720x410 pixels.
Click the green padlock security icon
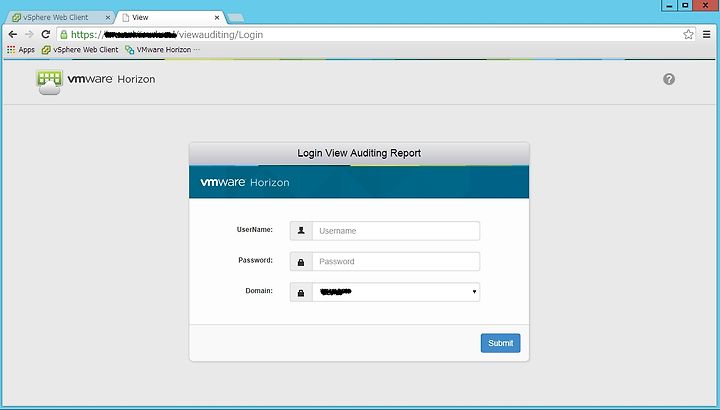(64, 34)
